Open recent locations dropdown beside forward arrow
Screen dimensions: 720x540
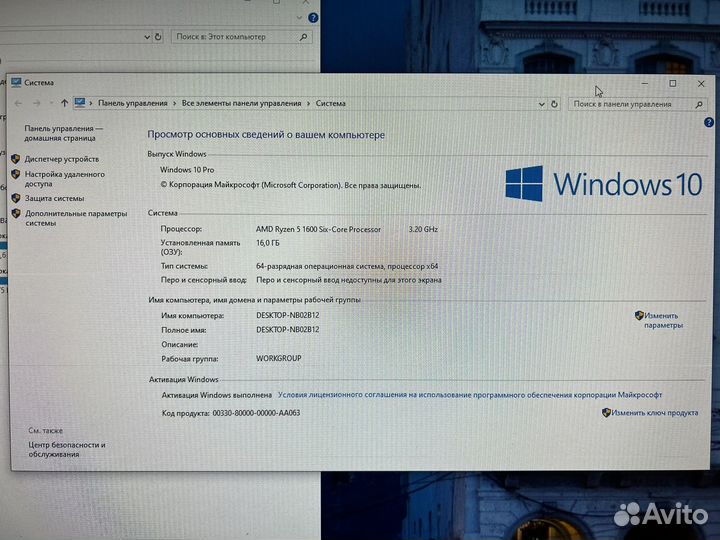click(51, 103)
